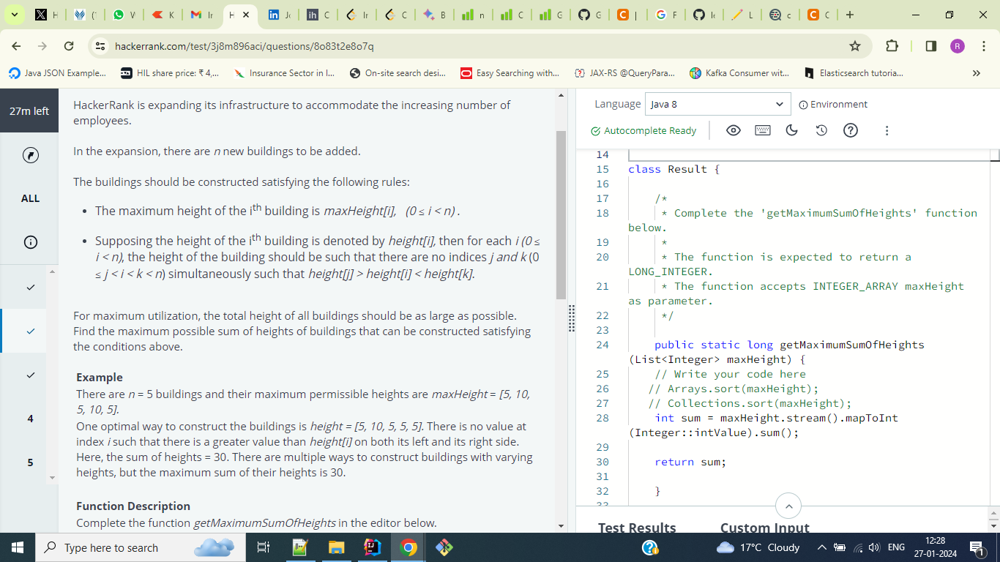The width and height of the screenshot is (1000, 562).
Task: Click the eye icon in editor toolbar
Action: [733, 131]
